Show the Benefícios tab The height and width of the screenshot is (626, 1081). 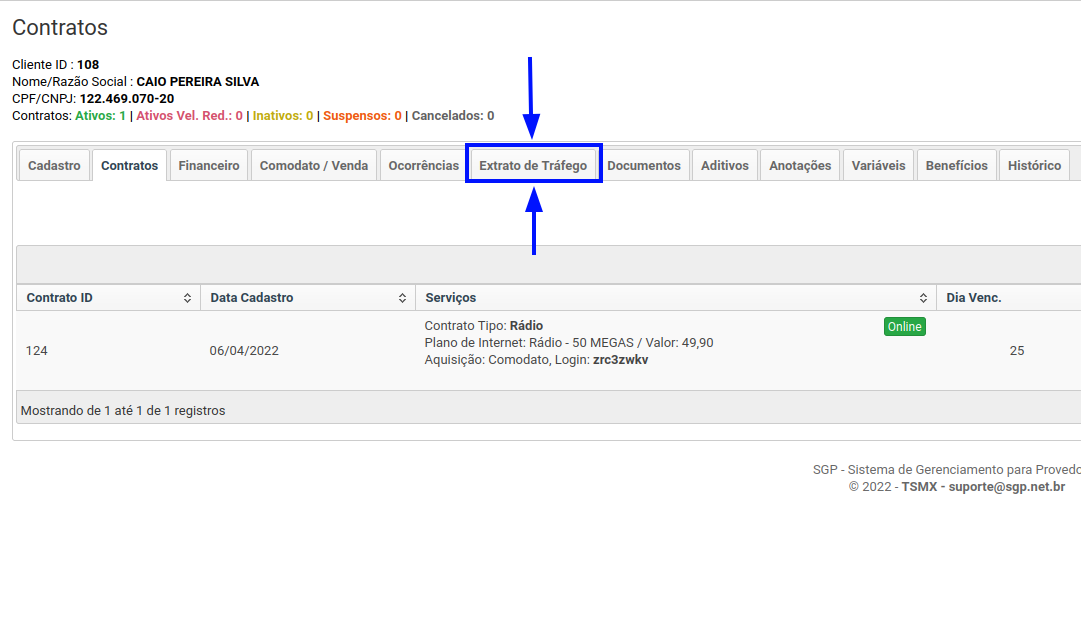tap(956, 166)
